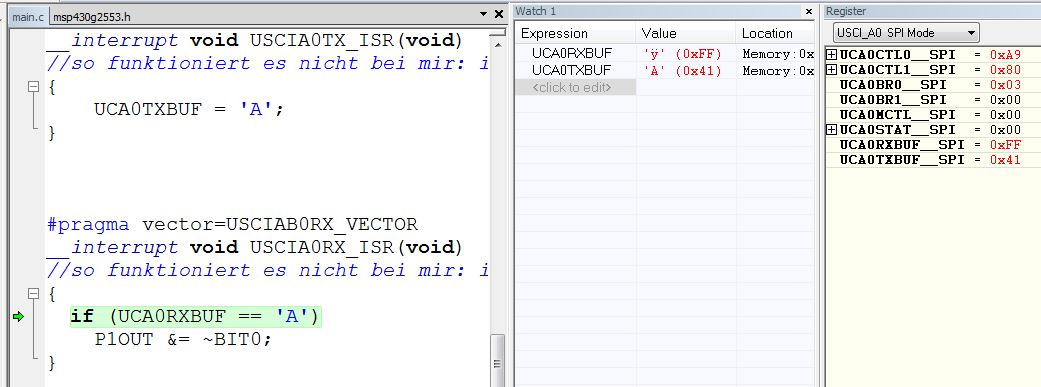Click the Register panel title

(x=846, y=11)
